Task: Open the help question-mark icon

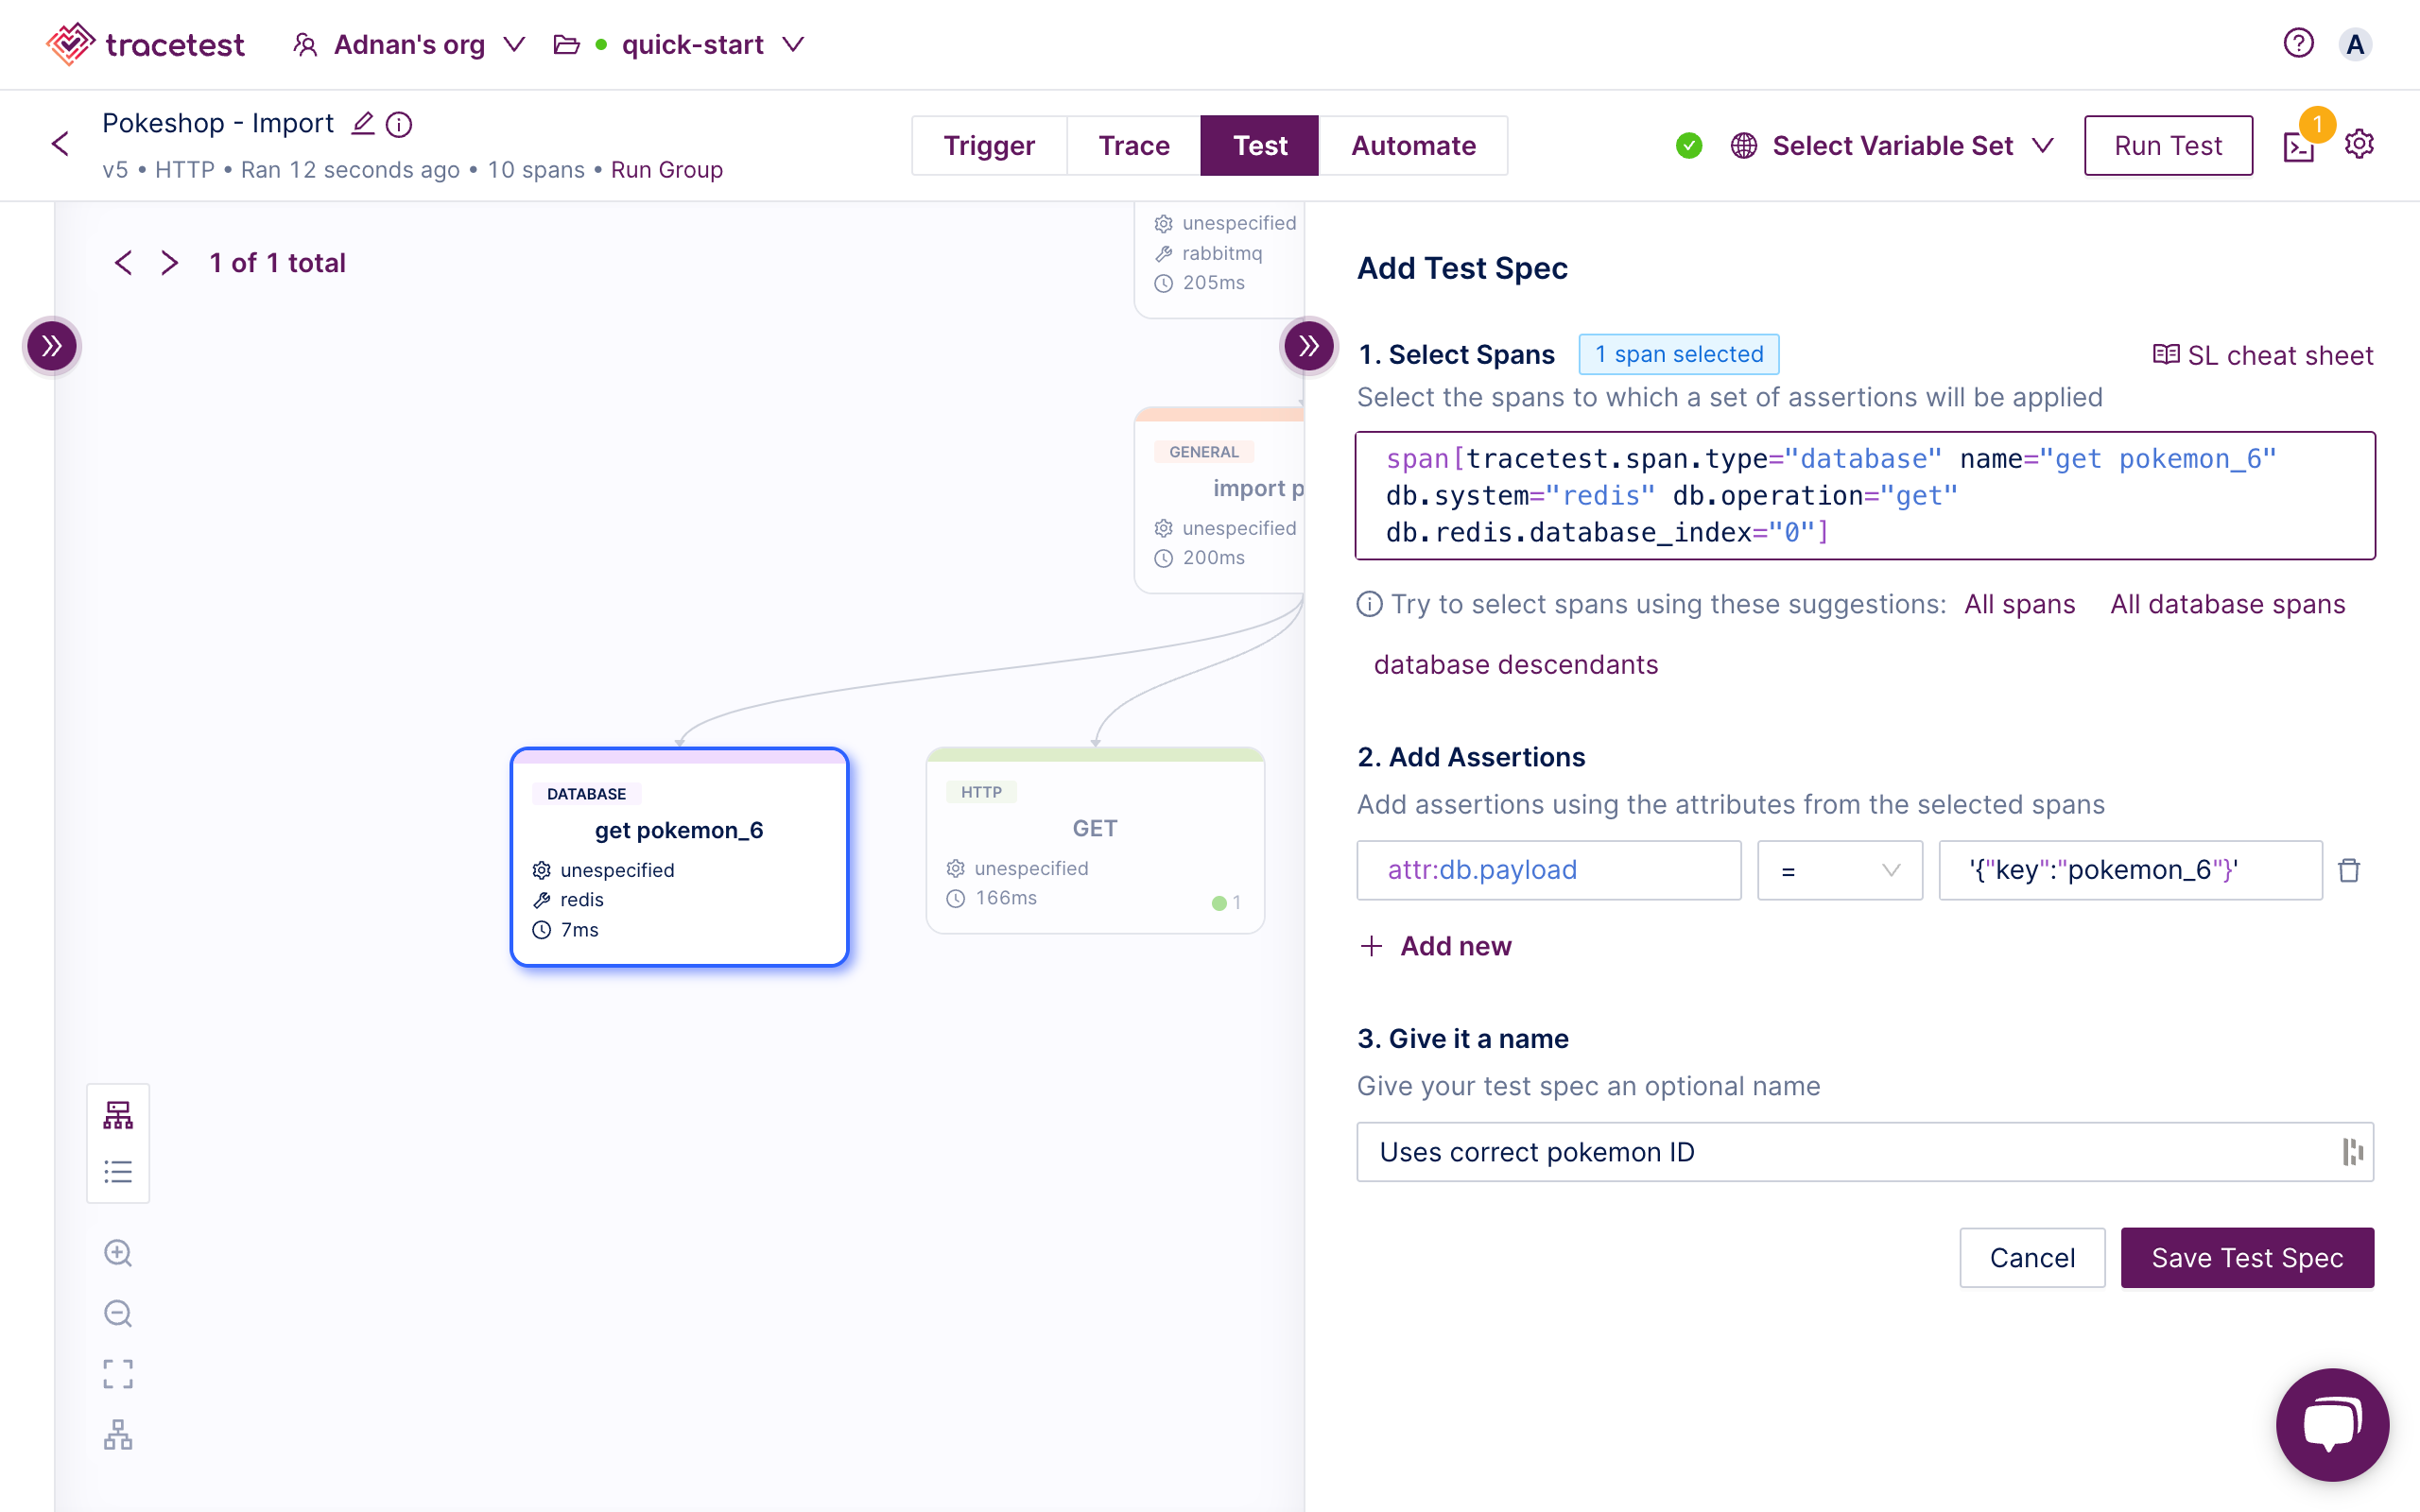Action: (x=2298, y=43)
